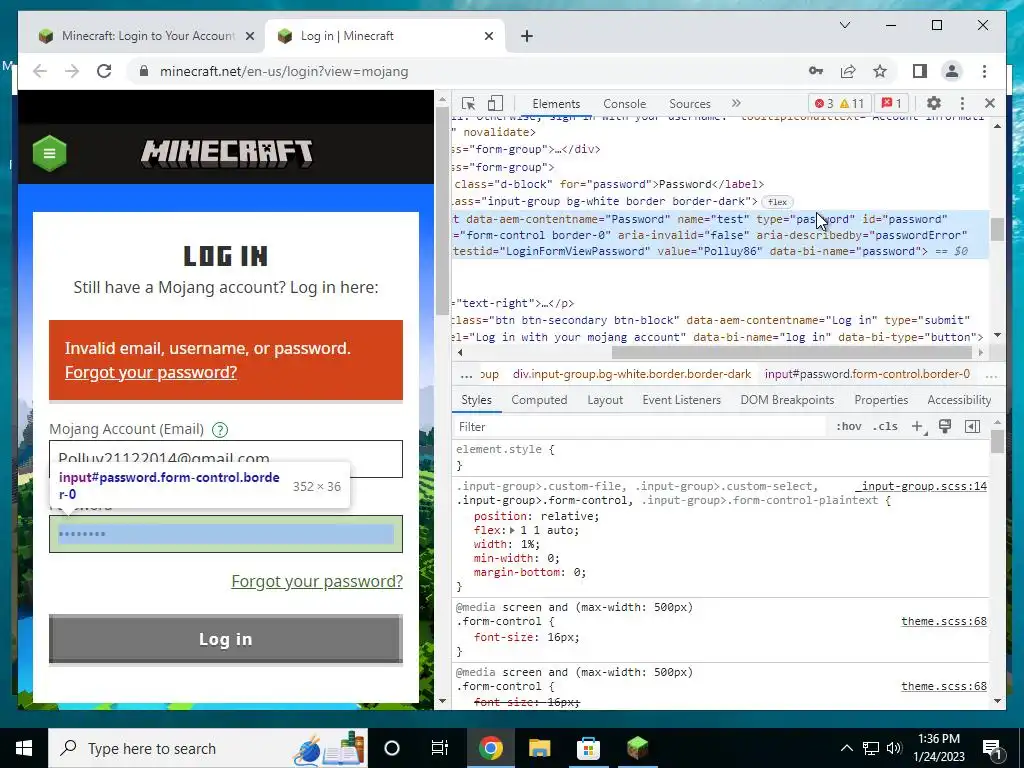Switch to the Sources tab

[x=690, y=103]
